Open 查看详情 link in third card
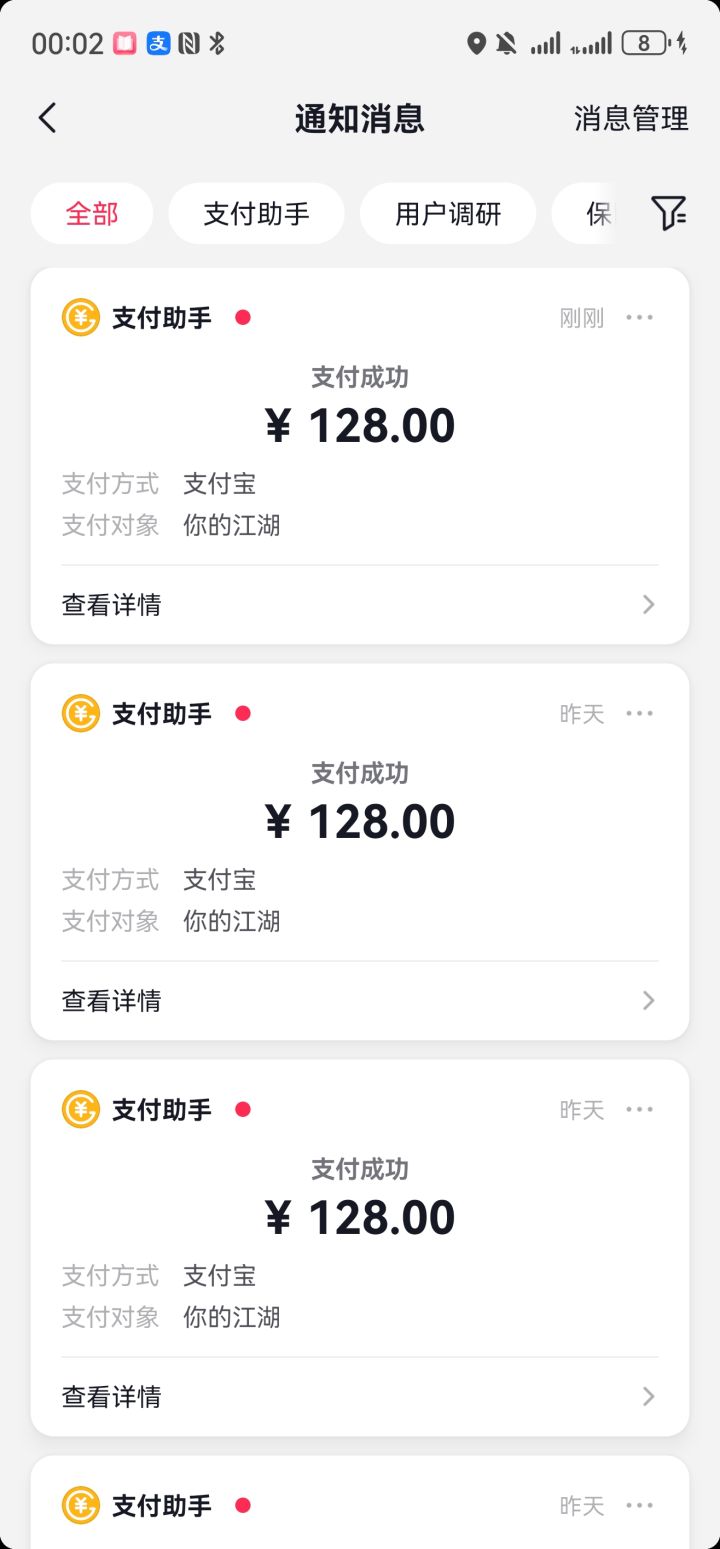The width and height of the screenshot is (720, 1549). point(112,1397)
